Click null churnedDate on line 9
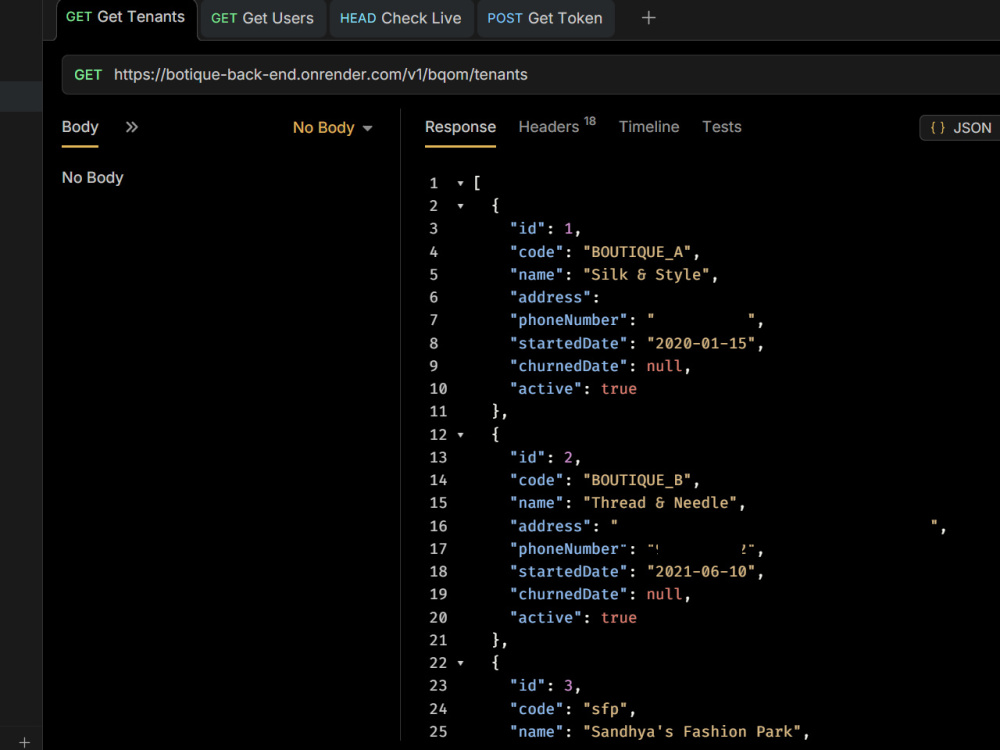This screenshot has width=1000, height=750. point(664,366)
